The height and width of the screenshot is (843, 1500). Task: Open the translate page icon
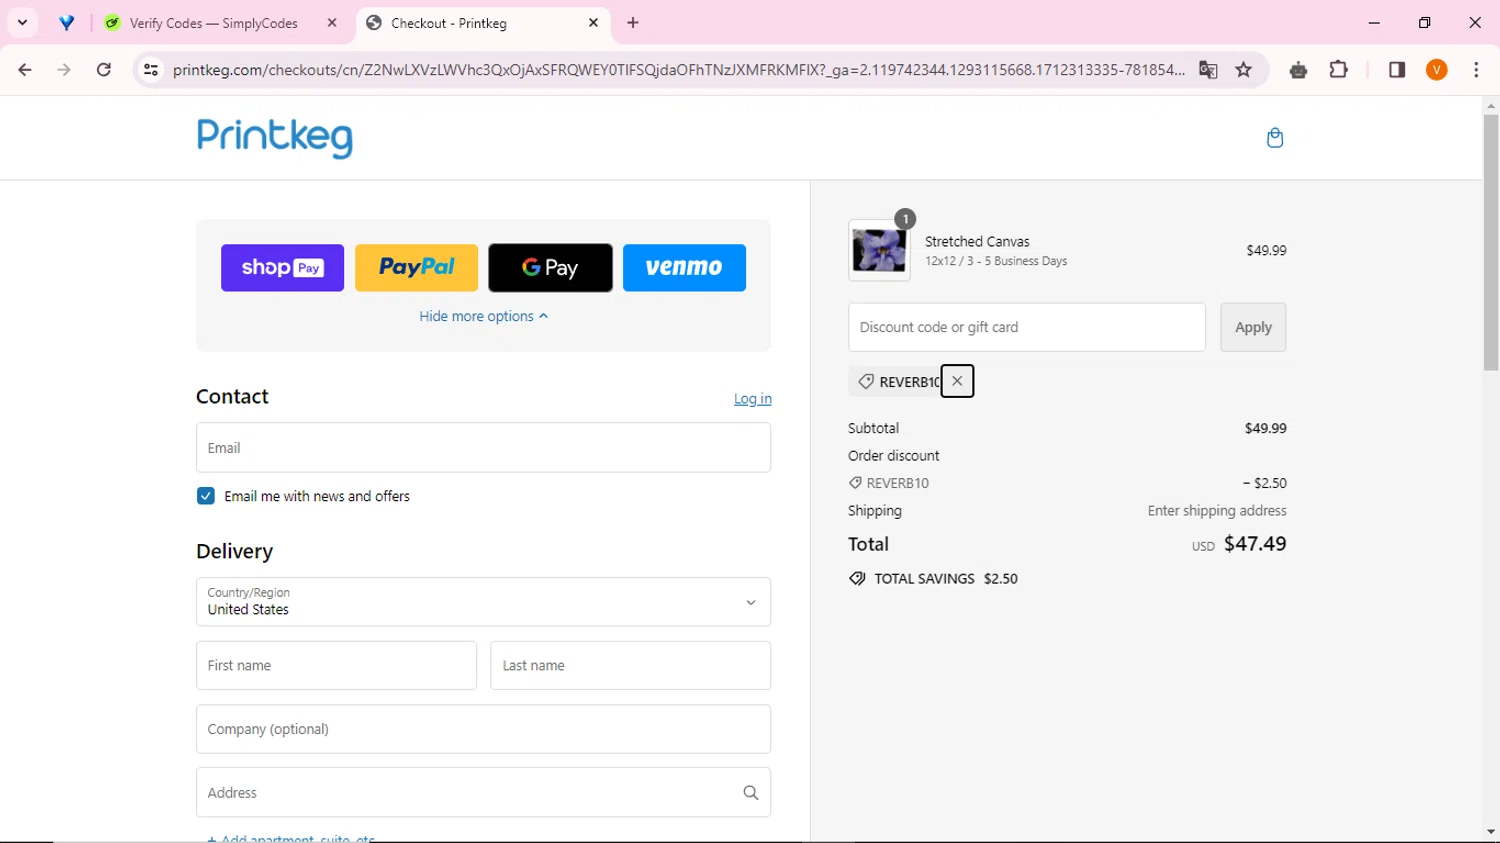[x=1208, y=70]
